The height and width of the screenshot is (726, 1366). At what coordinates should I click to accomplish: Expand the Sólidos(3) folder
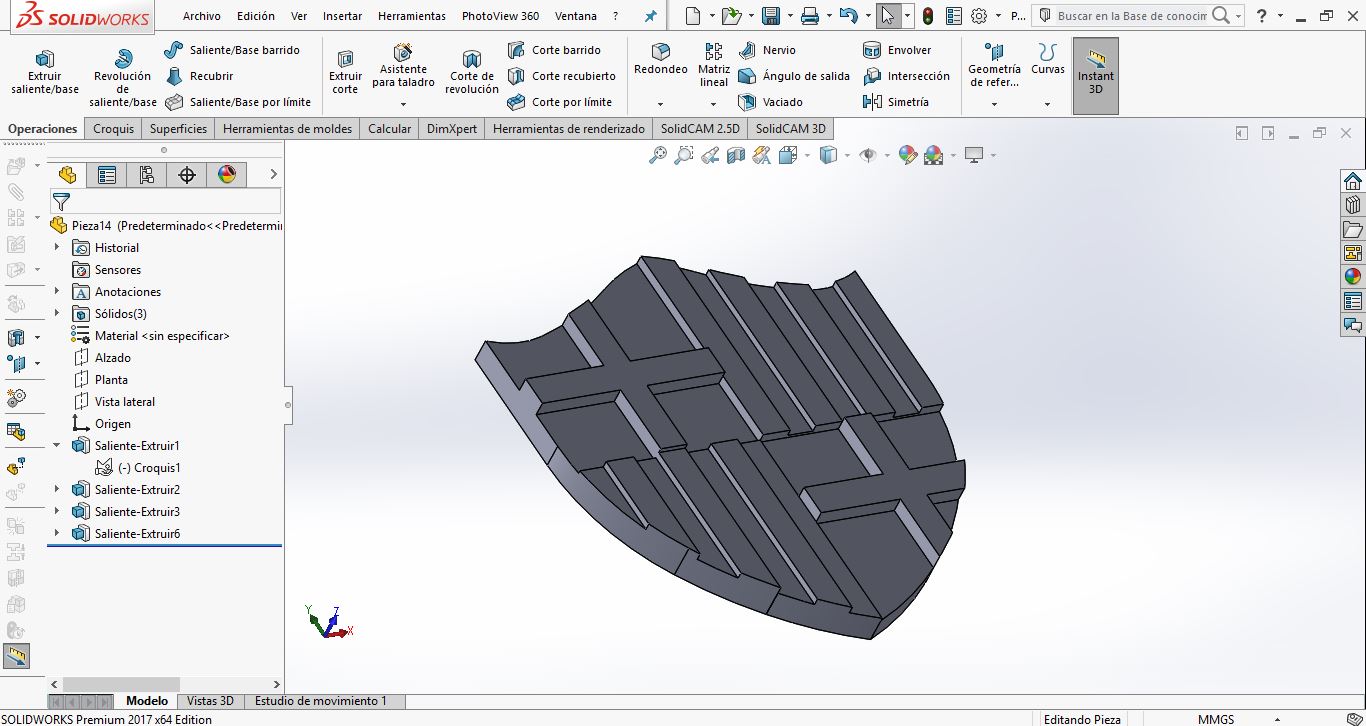(57, 314)
